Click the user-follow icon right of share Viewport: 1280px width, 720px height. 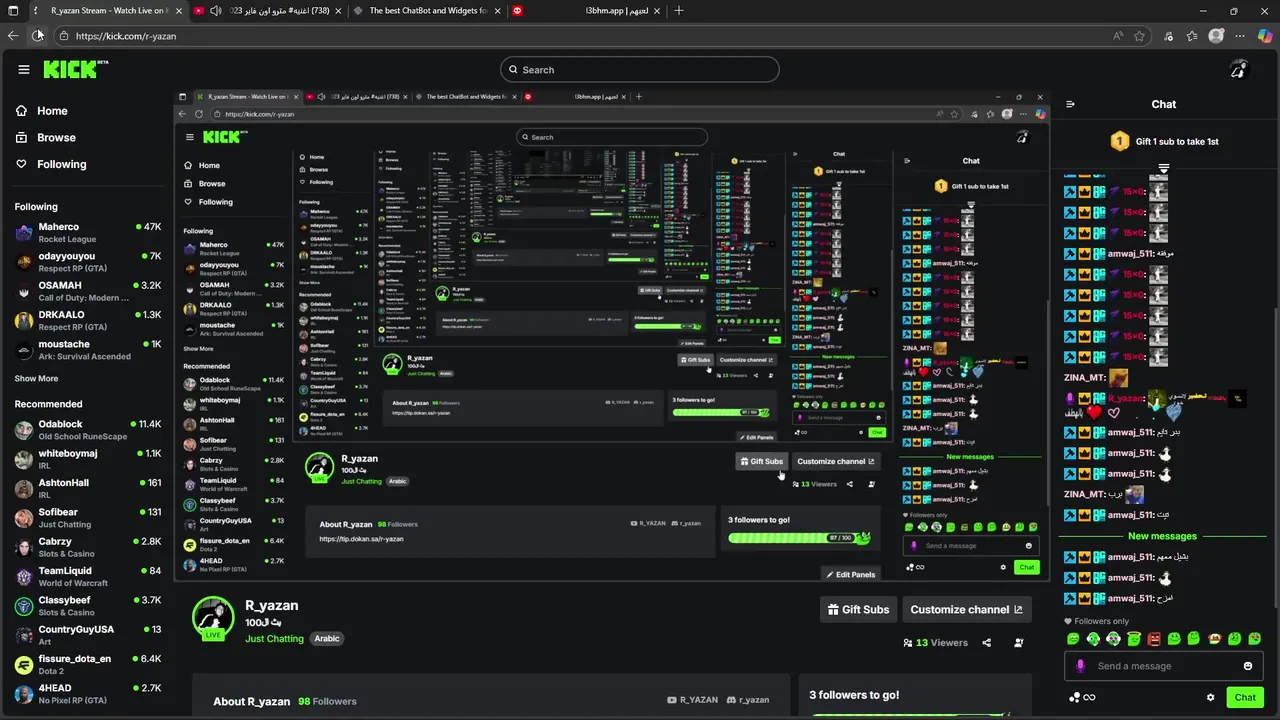1019,643
